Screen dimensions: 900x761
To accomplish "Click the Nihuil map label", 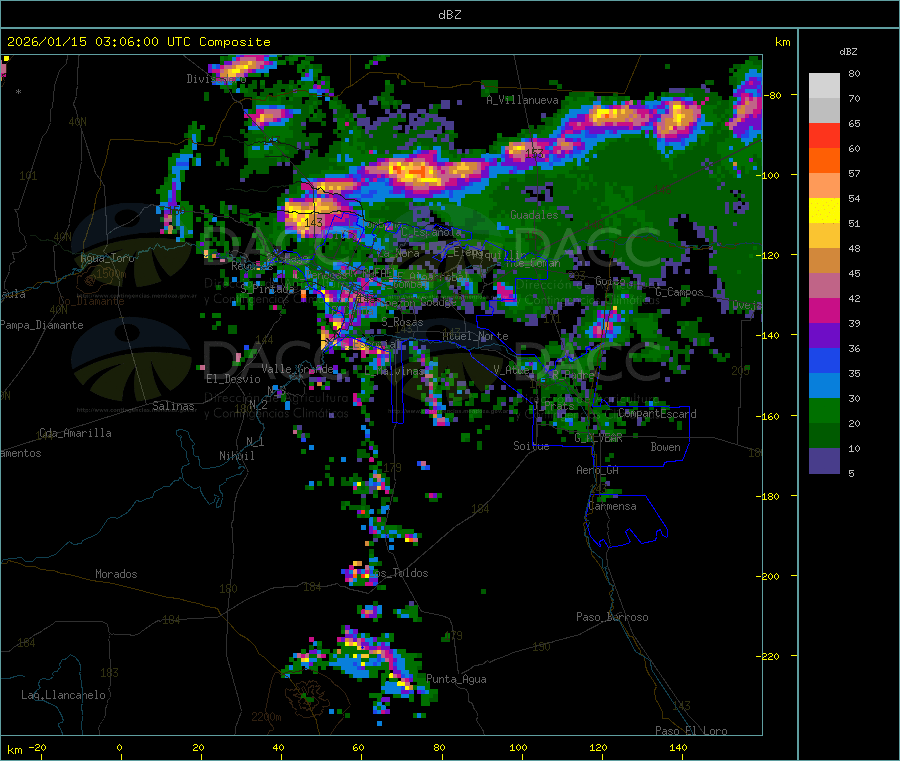I will click(x=236, y=456).
